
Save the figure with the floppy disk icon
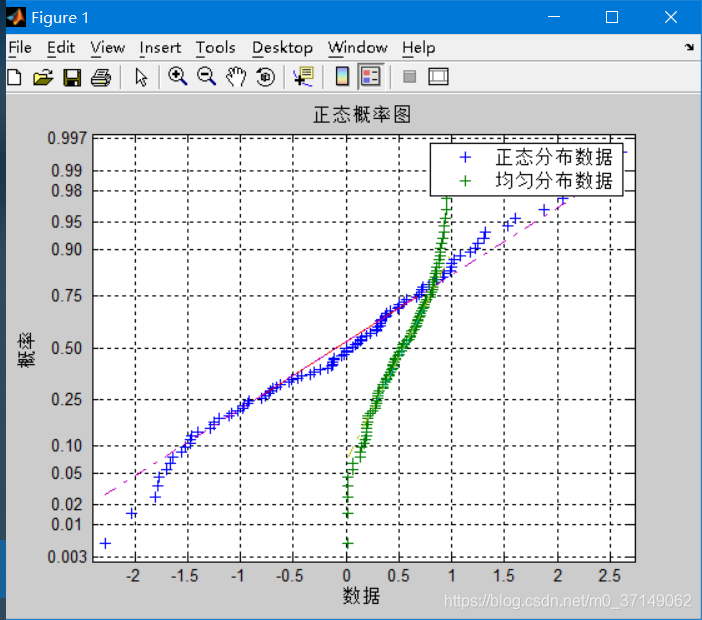point(72,77)
